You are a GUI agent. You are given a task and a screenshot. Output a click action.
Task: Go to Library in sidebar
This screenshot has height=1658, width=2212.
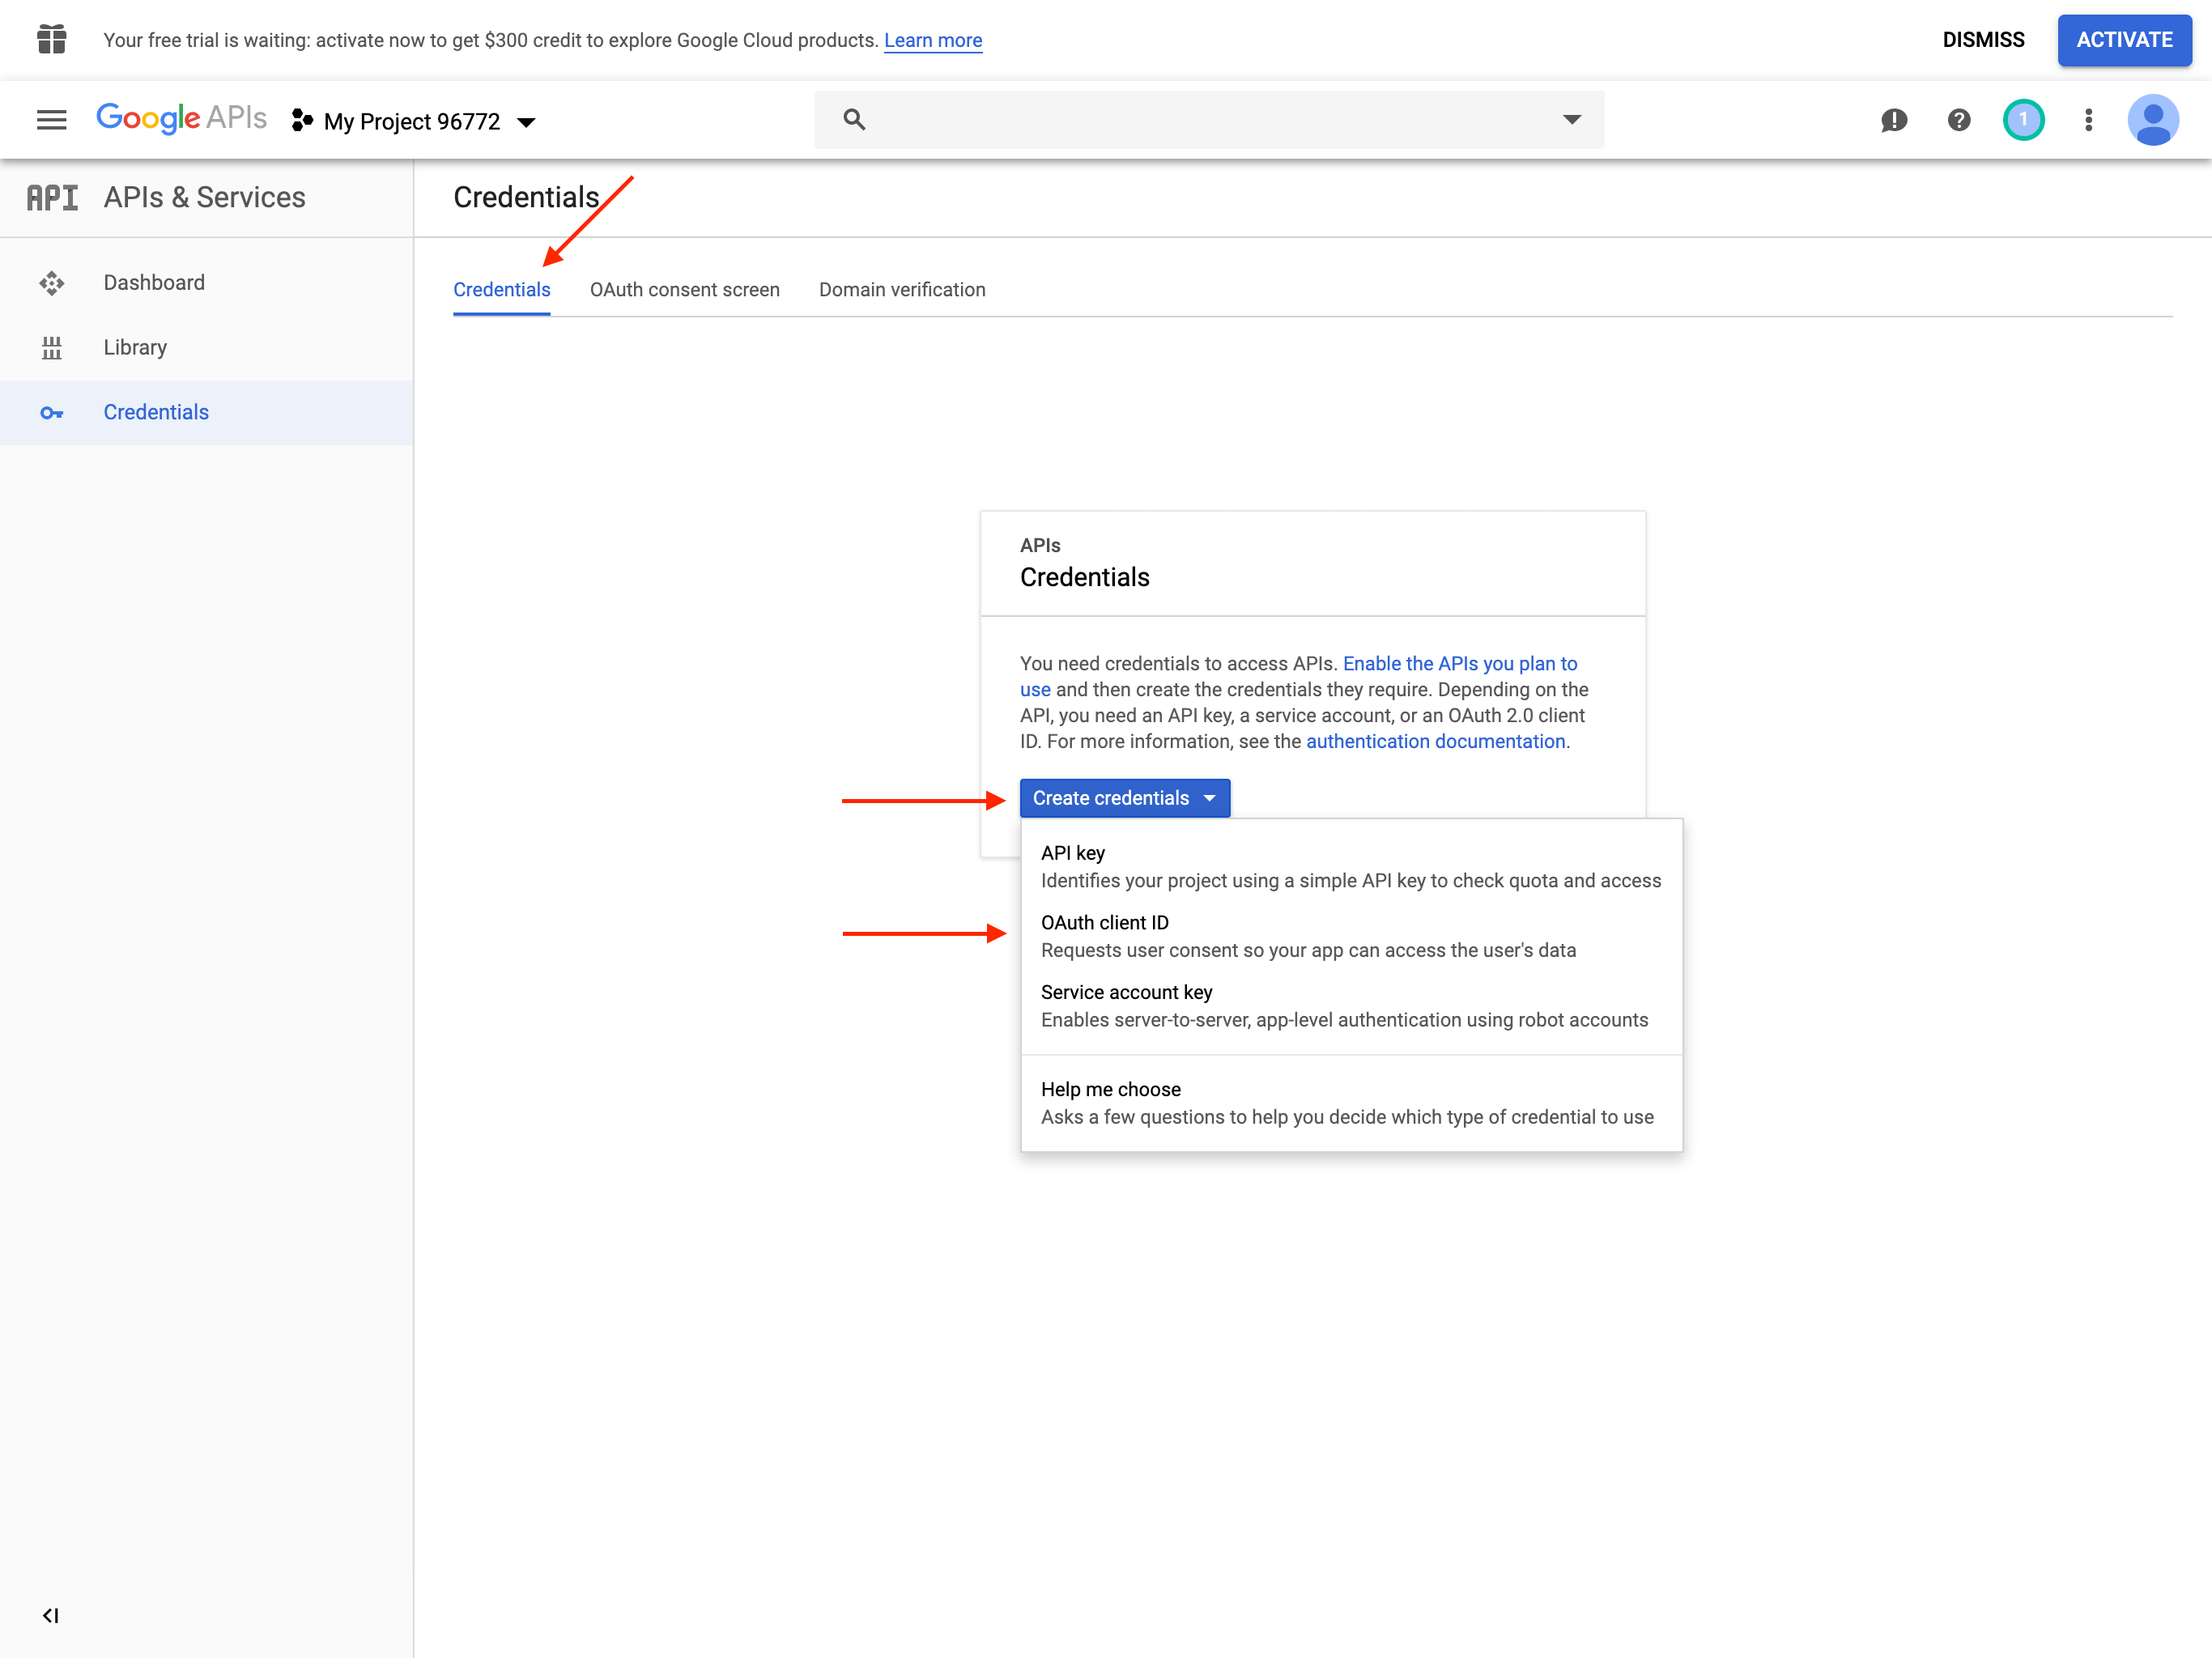click(135, 348)
